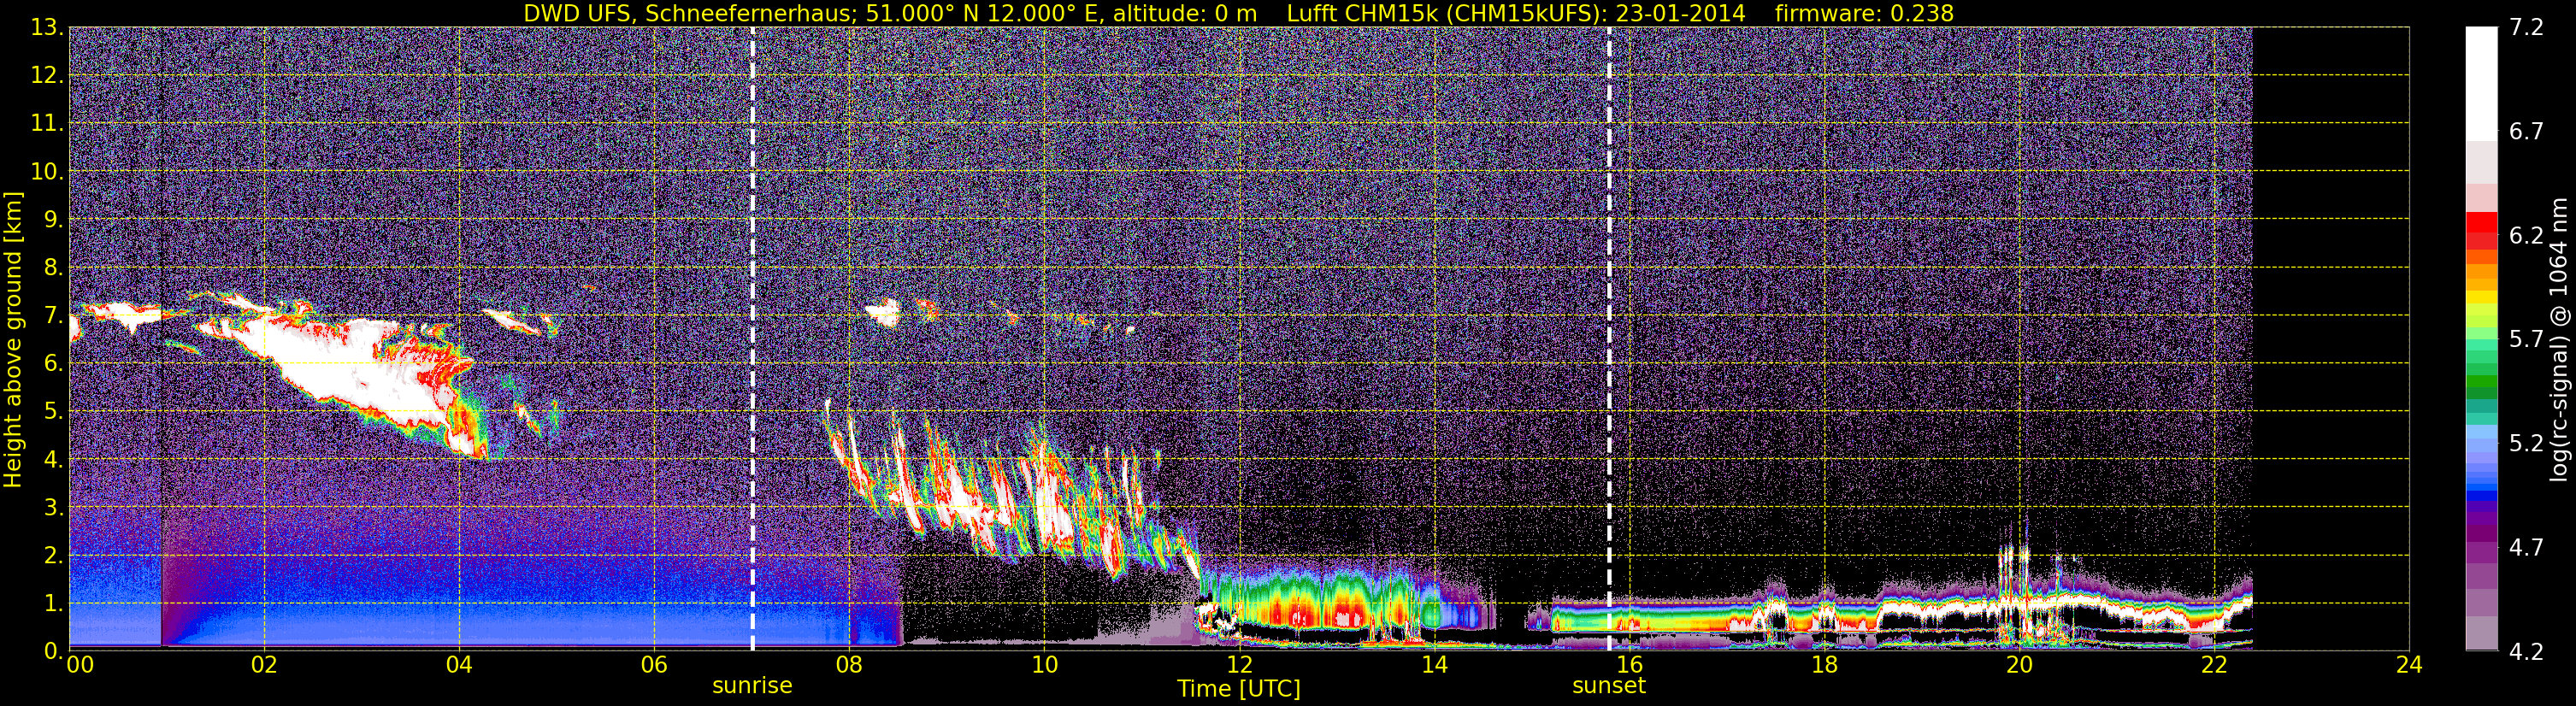Image resolution: width=2576 pixels, height=706 pixels.
Task: Click the 'Height above ground [km]' axis label
Action: [13, 339]
